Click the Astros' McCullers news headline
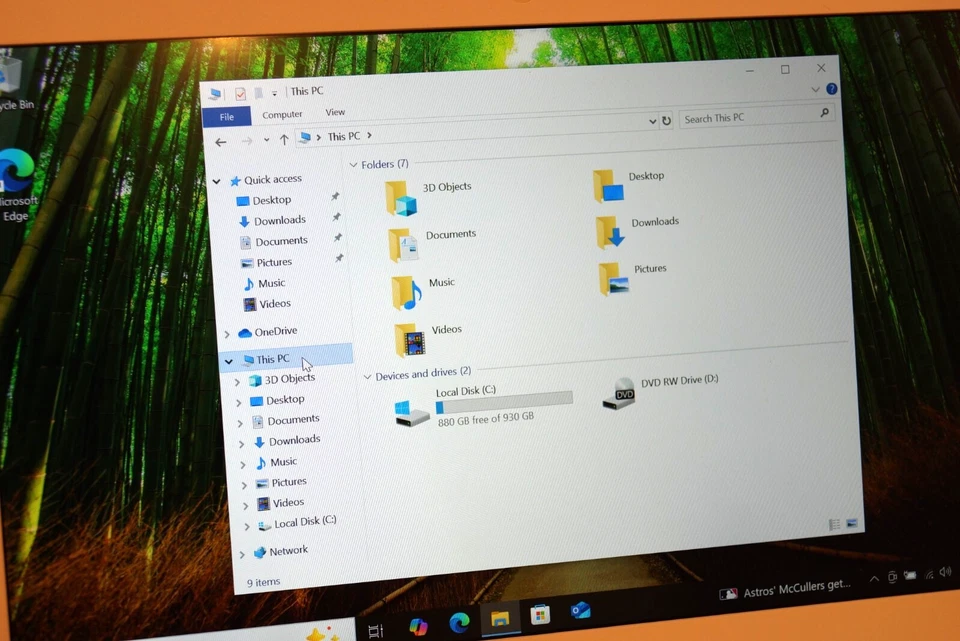 (x=790, y=588)
